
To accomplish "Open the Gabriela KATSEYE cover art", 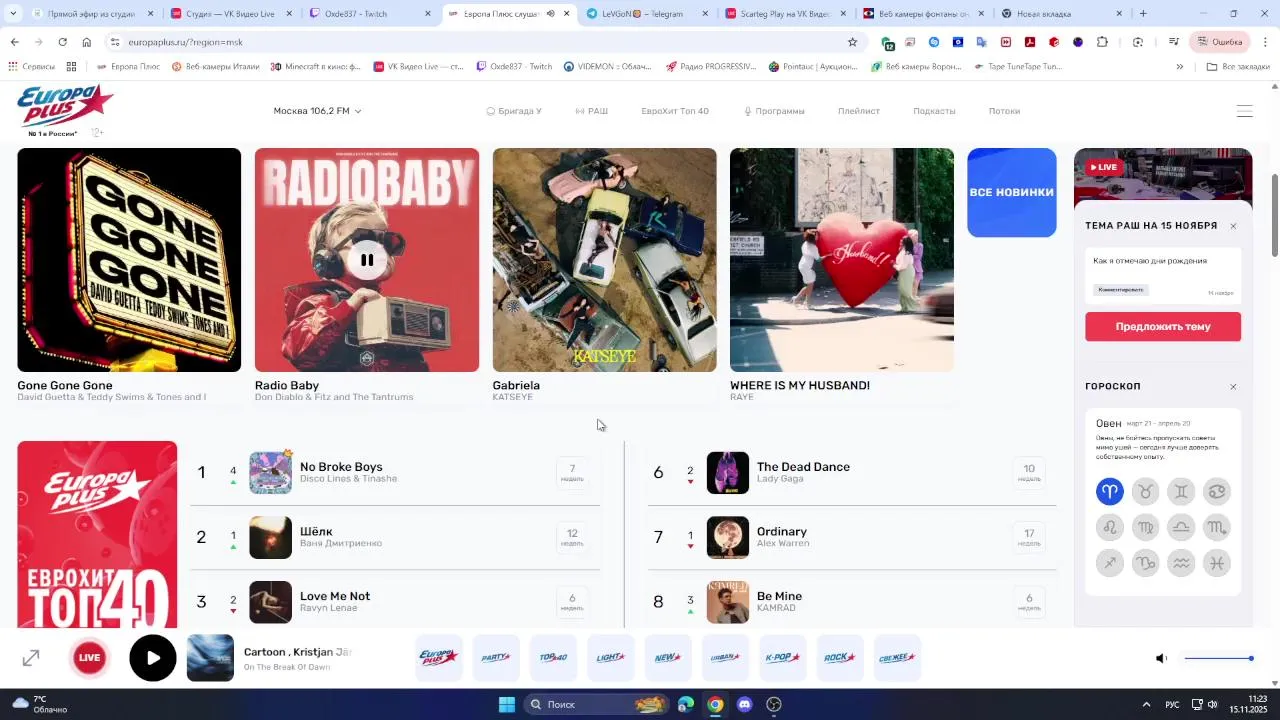I will [604, 260].
